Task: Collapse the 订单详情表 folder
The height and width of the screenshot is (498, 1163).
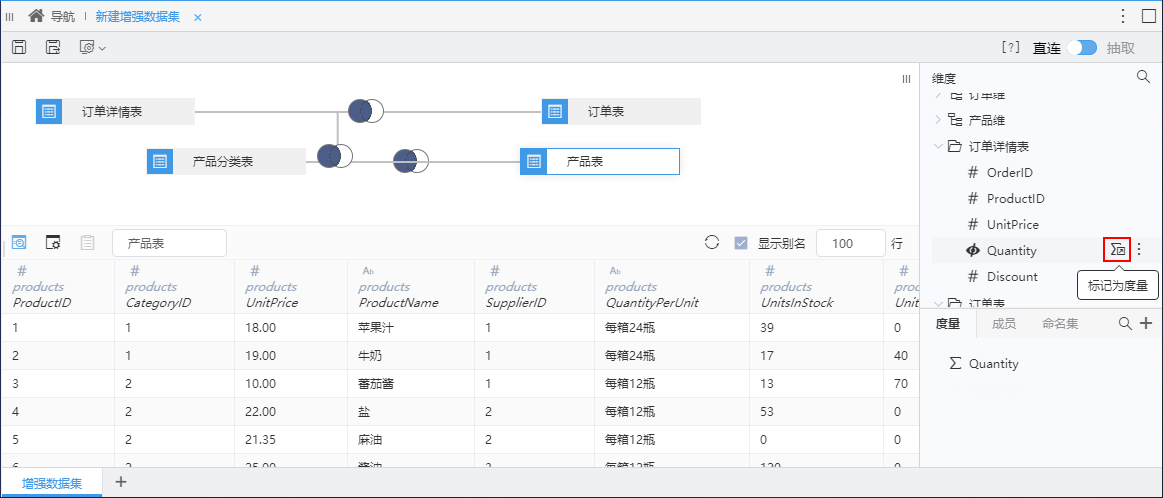Action: pyautogui.click(x=938, y=146)
